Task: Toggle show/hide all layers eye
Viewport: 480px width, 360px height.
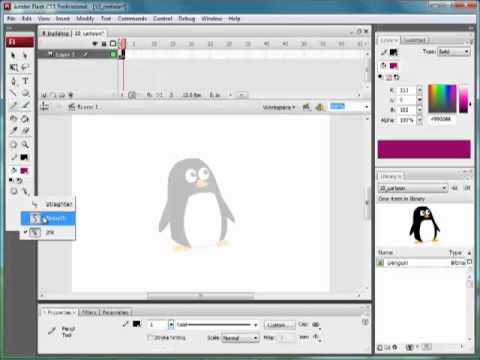Action: [95, 44]
